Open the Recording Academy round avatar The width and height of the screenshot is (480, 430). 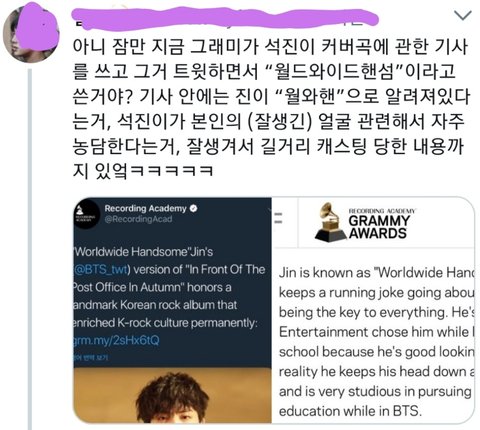[86, 214]
